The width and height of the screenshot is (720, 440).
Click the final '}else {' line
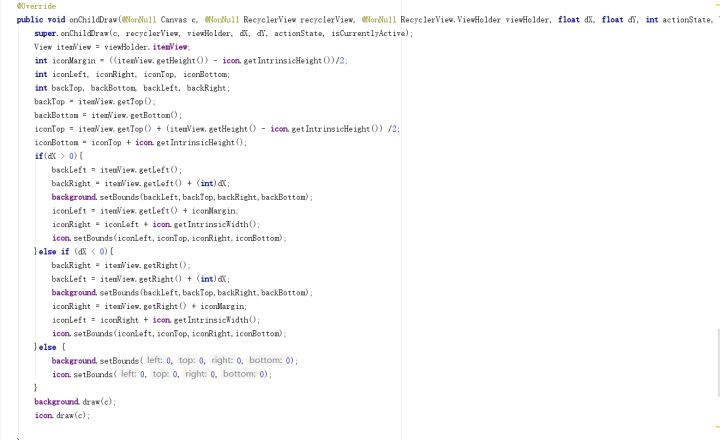click(50, 347)
